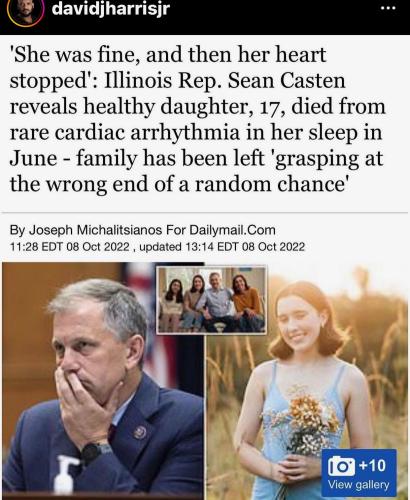
Task: Select the 11:28 EDT publish timestamp
Action: pyautogui.click(x=70, y=247)
